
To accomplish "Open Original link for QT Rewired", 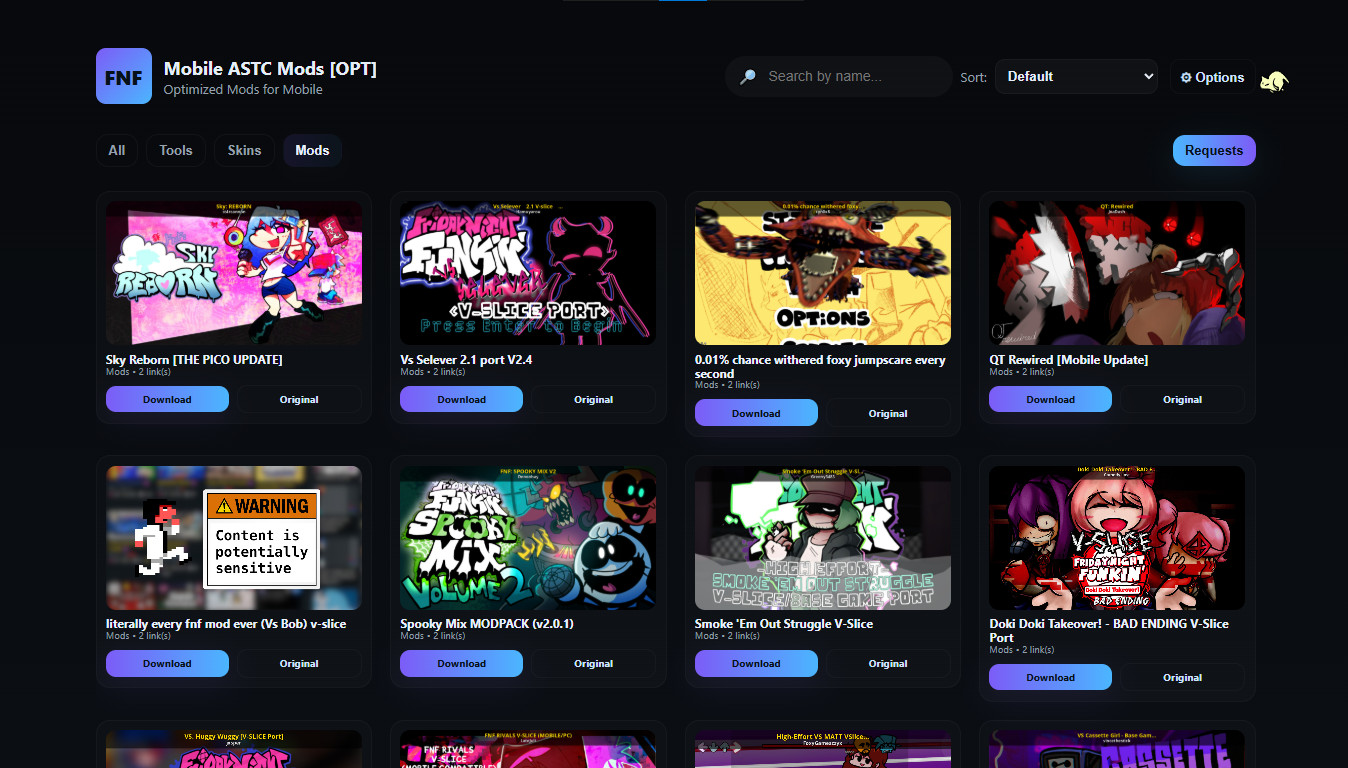I will 1182,399.
